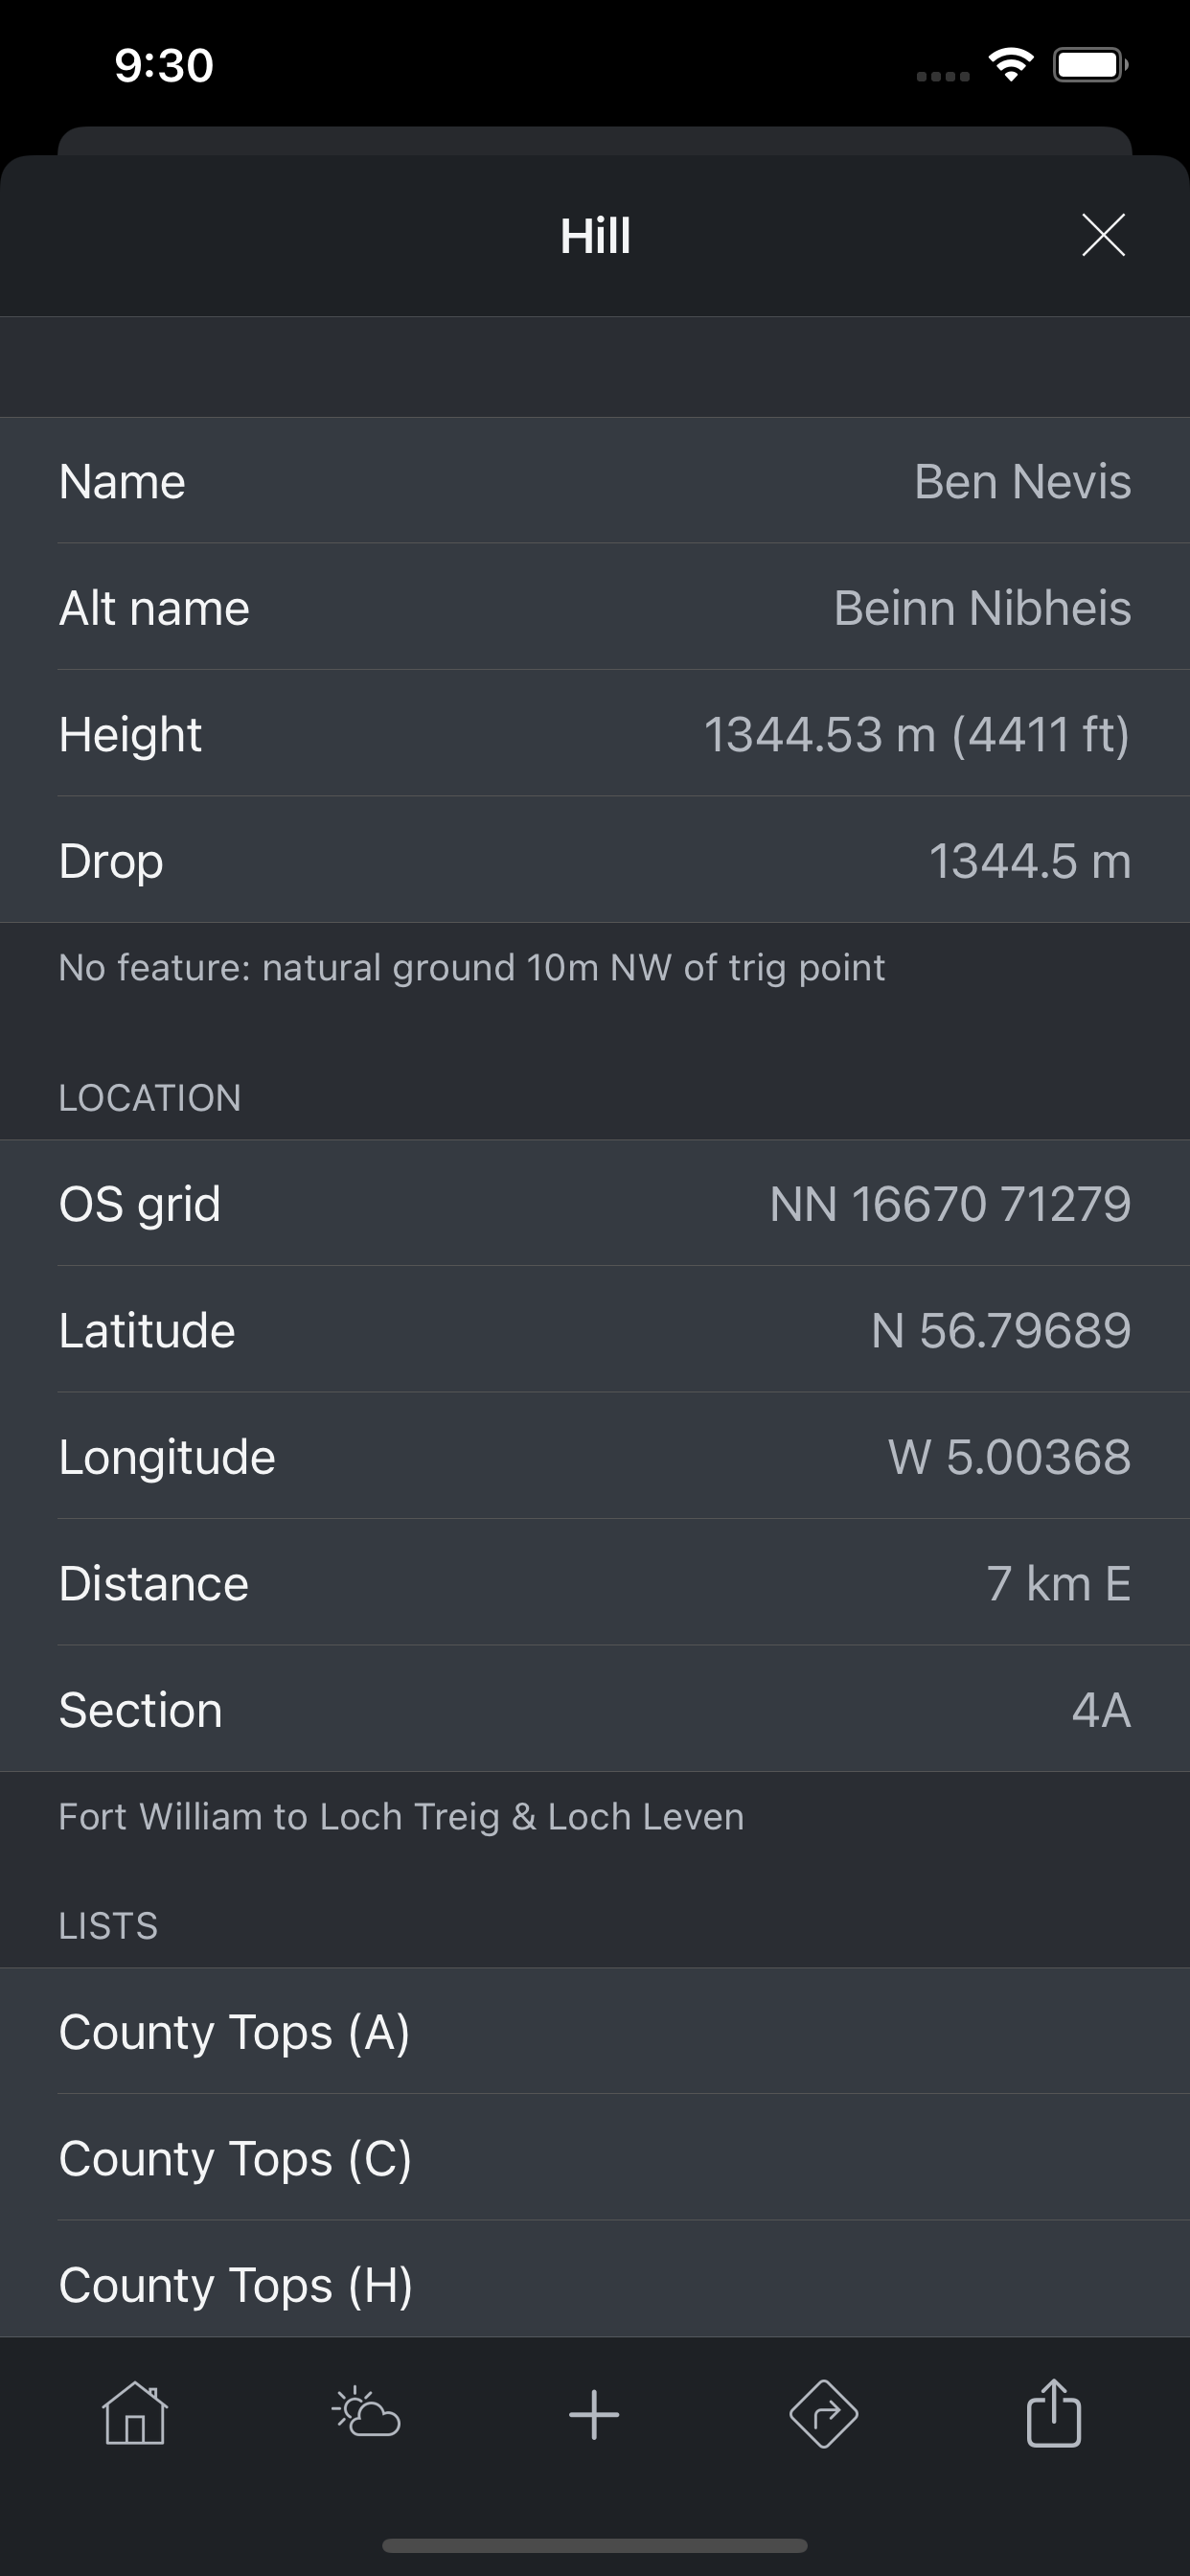Tap the Ben Nevis name row

(x=594, y=481)
